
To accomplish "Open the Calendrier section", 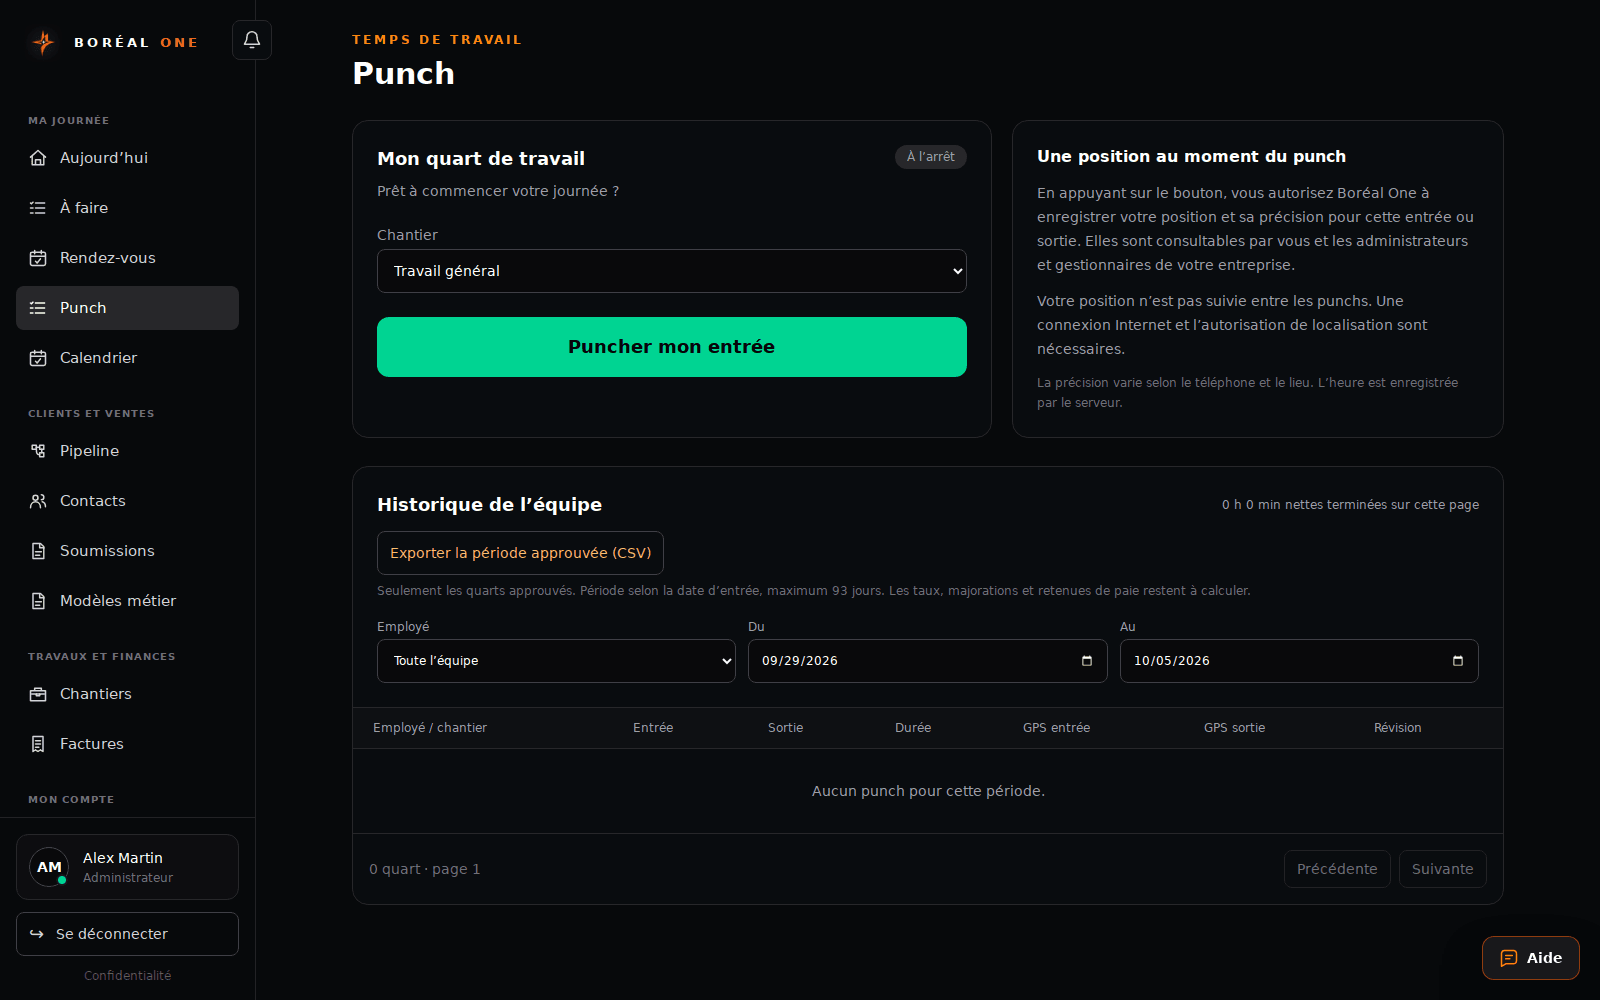I will (x=127, y=358).
